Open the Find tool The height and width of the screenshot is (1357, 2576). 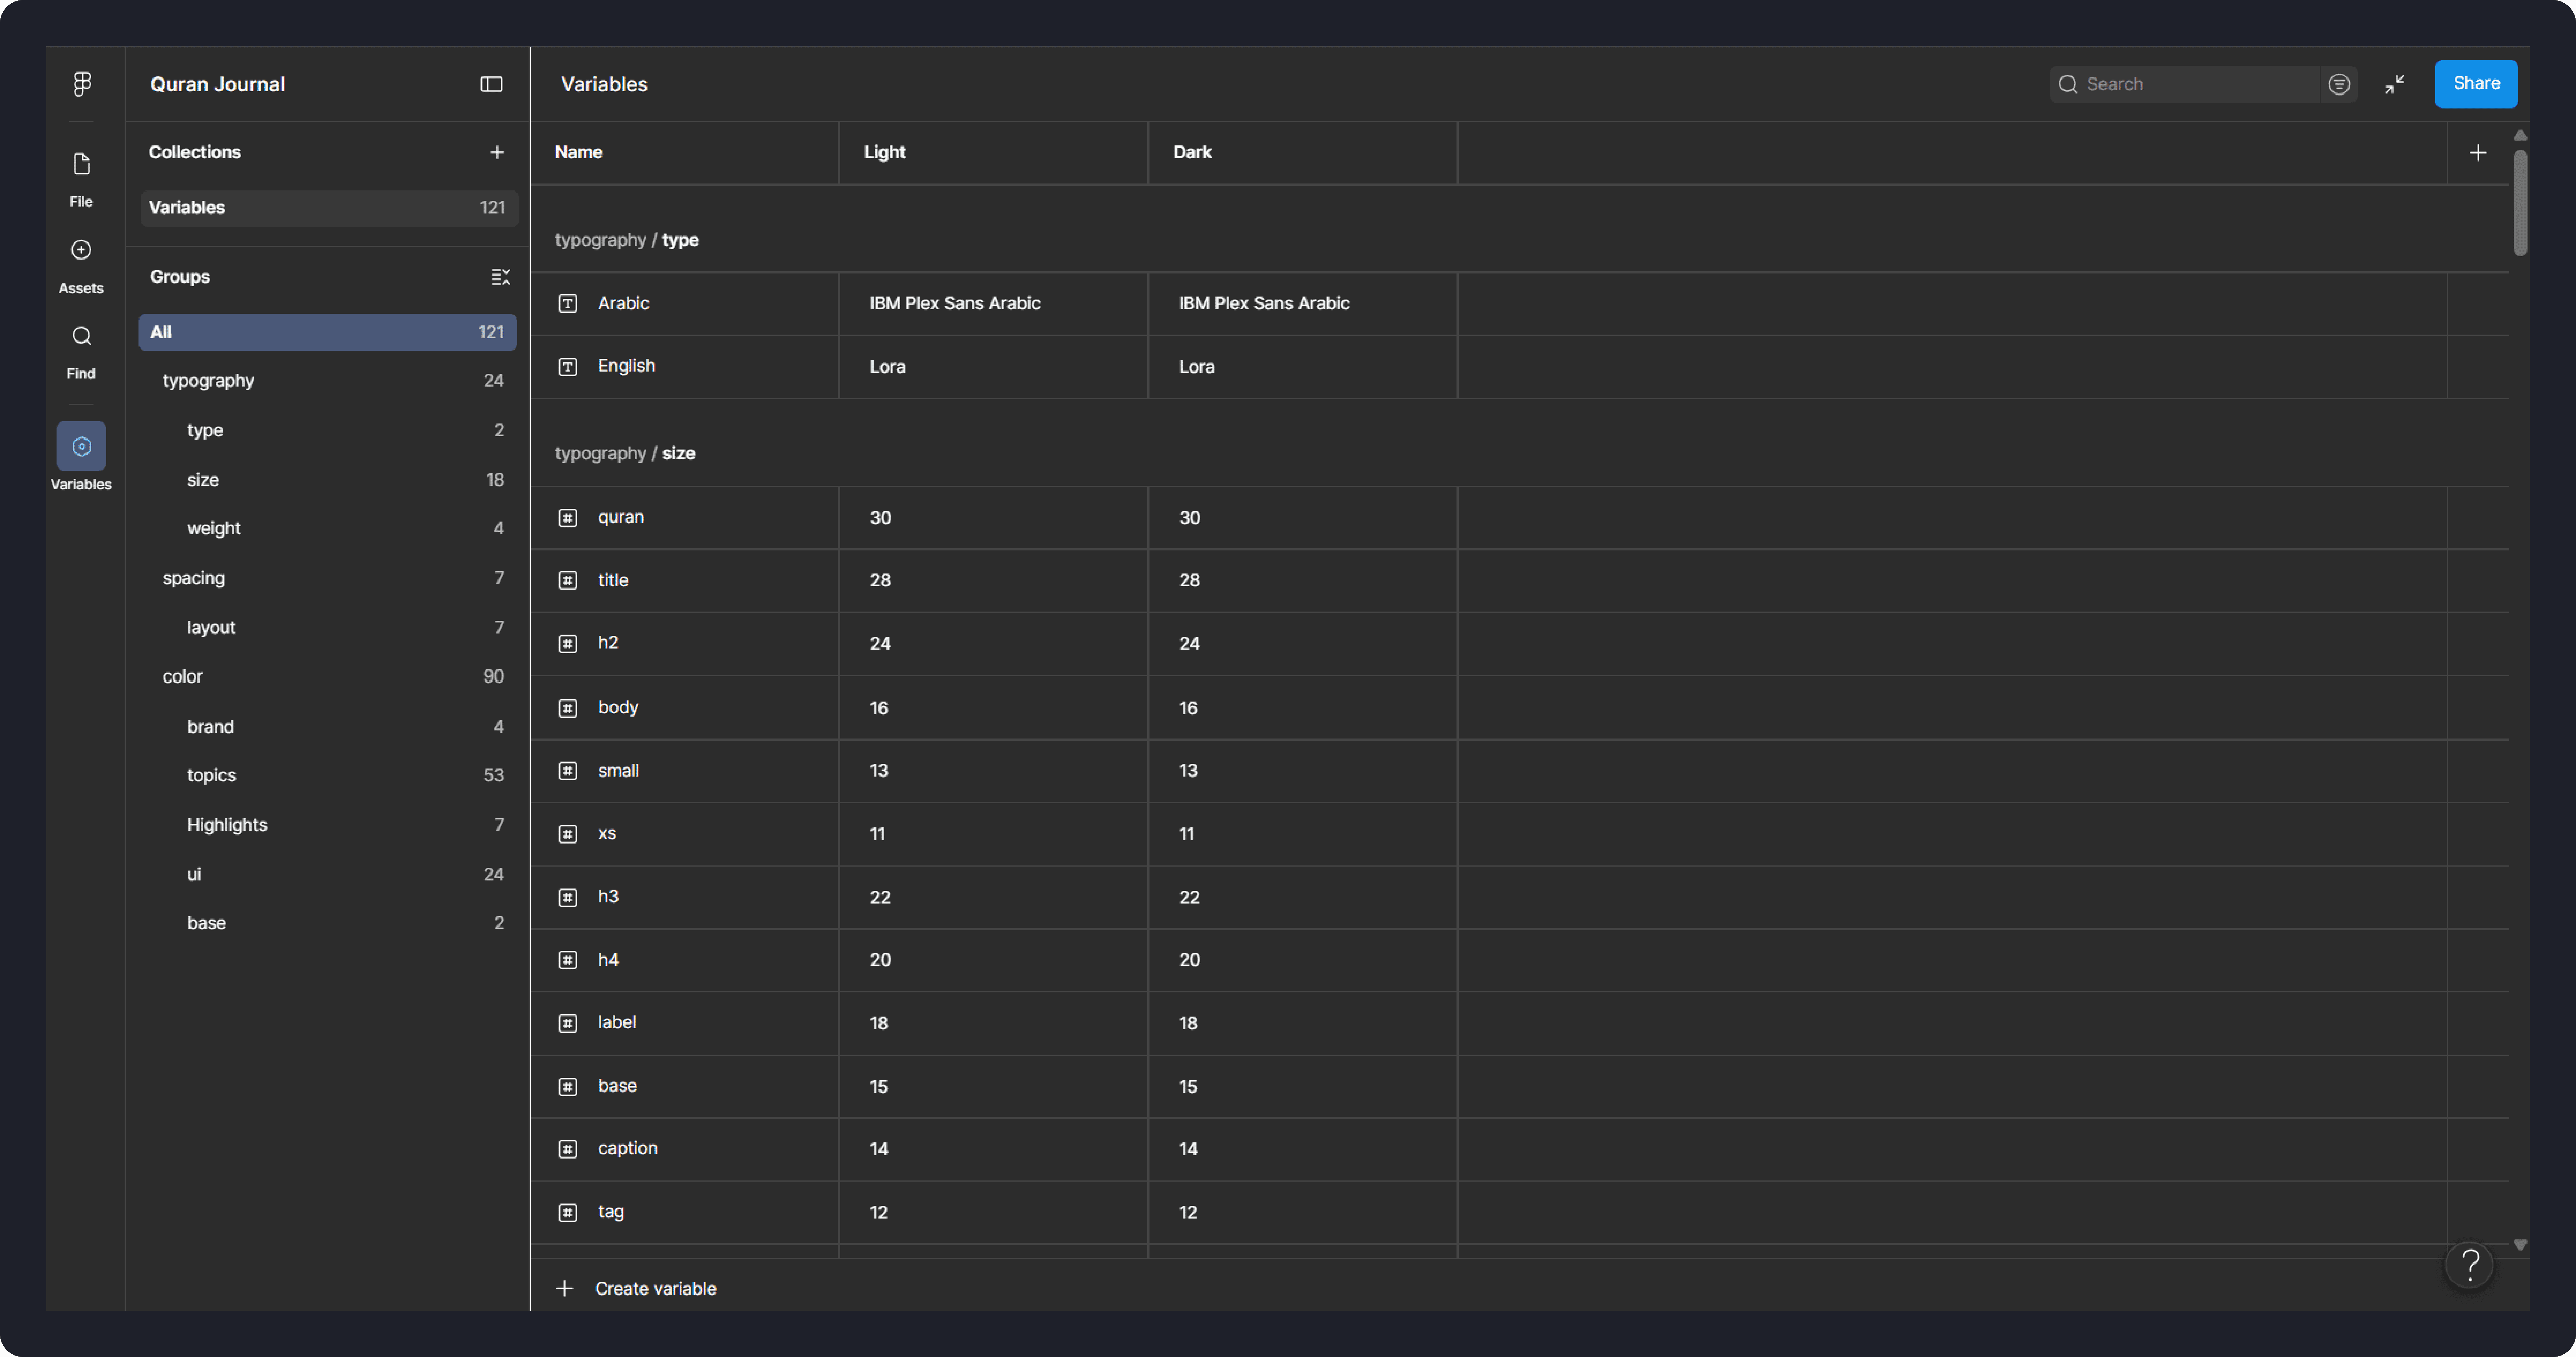(x=81, y=352)
